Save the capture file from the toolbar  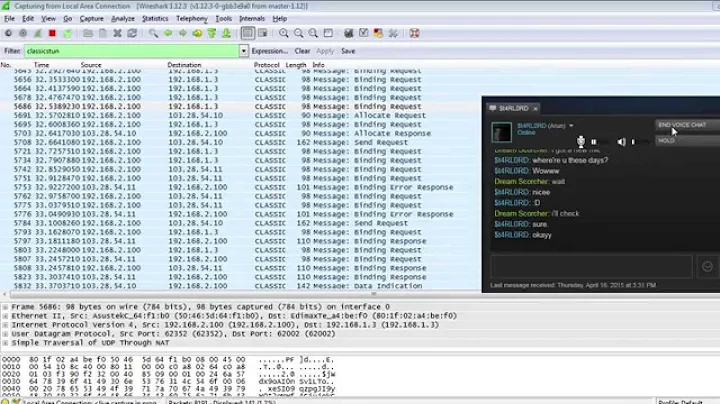(x=102, y=33)
